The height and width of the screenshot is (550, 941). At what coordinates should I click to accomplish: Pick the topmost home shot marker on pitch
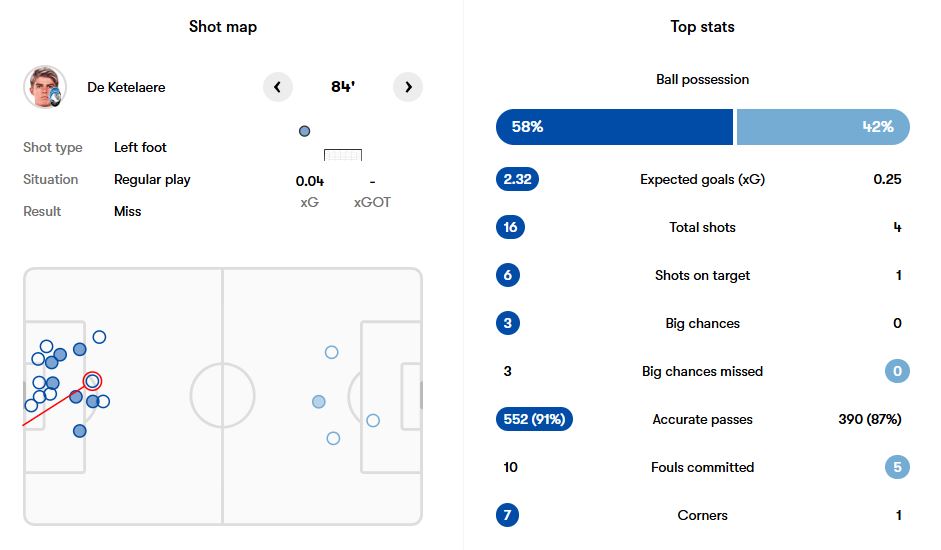[x=99, y=337]
